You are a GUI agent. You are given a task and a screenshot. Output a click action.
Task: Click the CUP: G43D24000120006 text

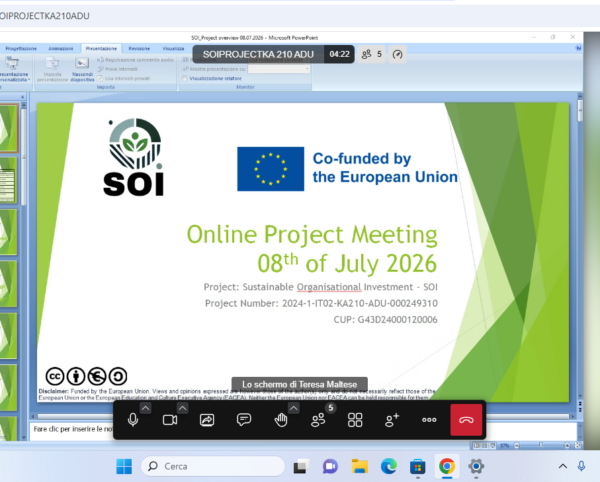point(385,319)
